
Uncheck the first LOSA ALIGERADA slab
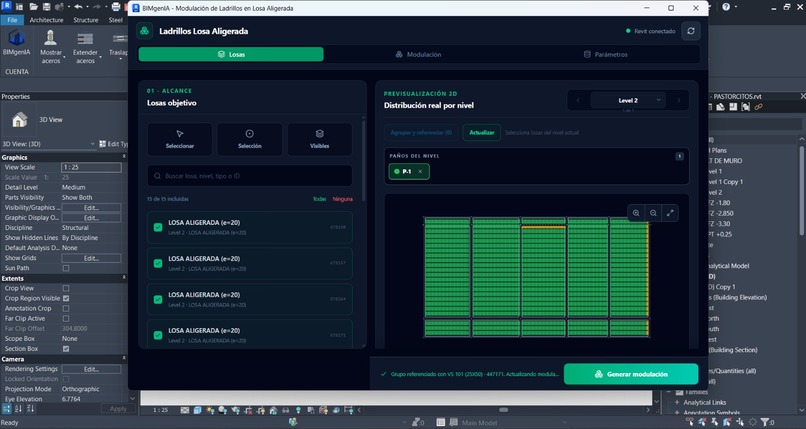click(x=158, y=227)
